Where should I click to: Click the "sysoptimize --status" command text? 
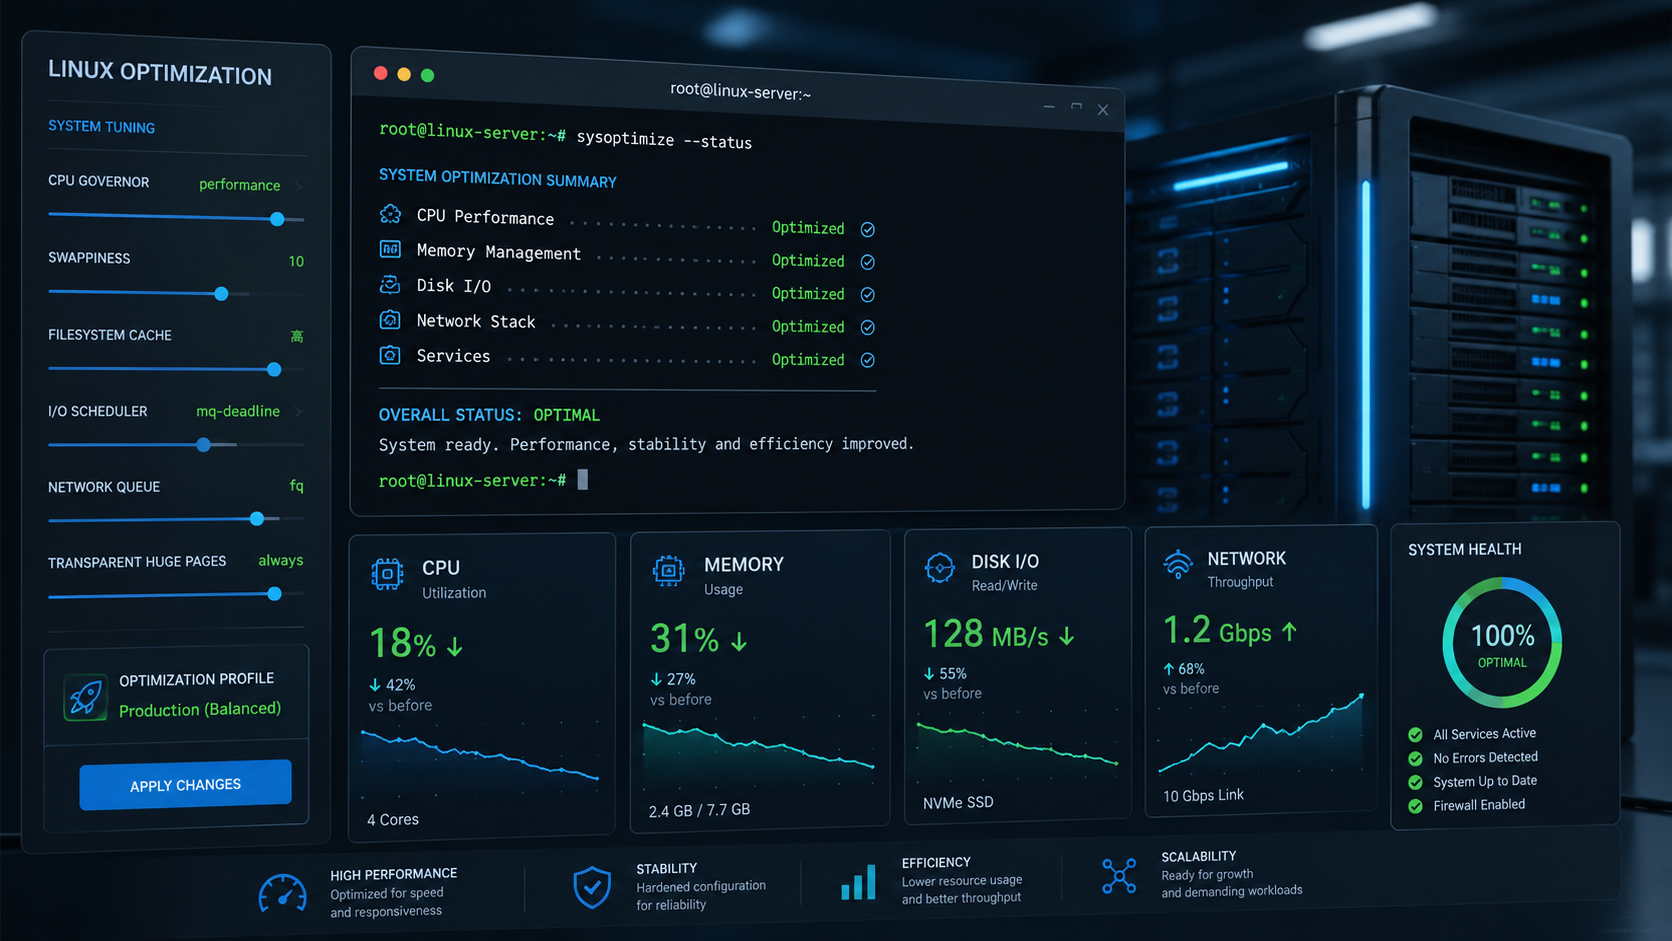(664, 140)
